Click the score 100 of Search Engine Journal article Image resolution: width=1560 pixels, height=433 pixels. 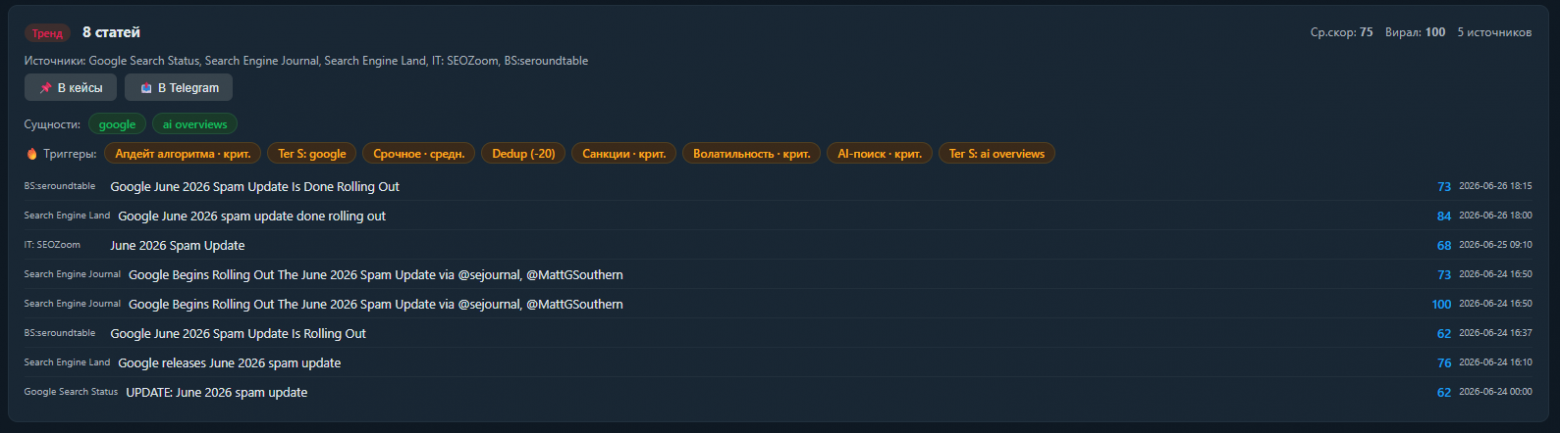[x=1441, y=304]
